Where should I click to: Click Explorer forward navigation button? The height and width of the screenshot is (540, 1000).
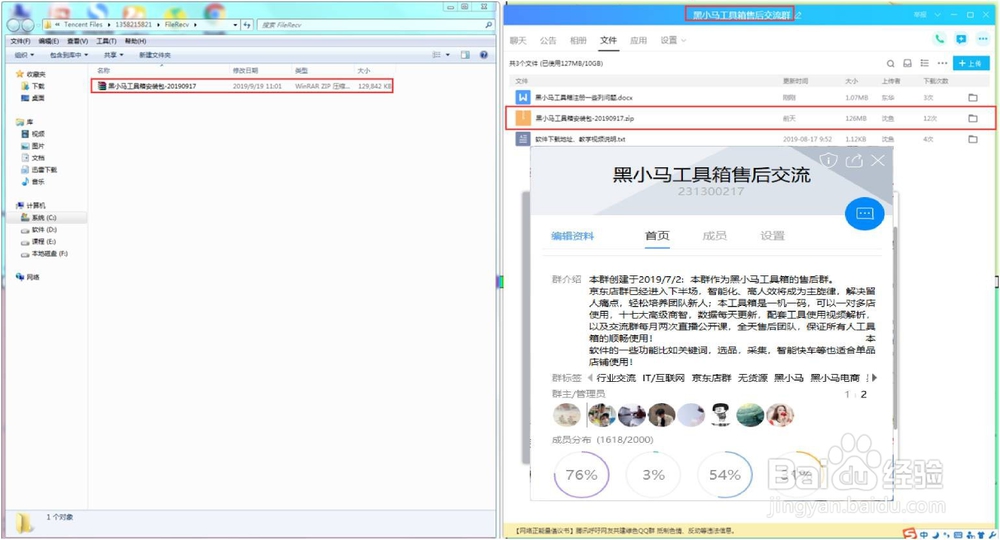coord(27,25)
